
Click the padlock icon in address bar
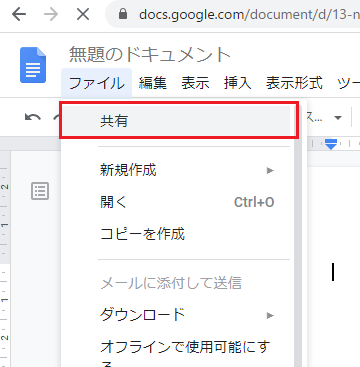pos(123,15)
